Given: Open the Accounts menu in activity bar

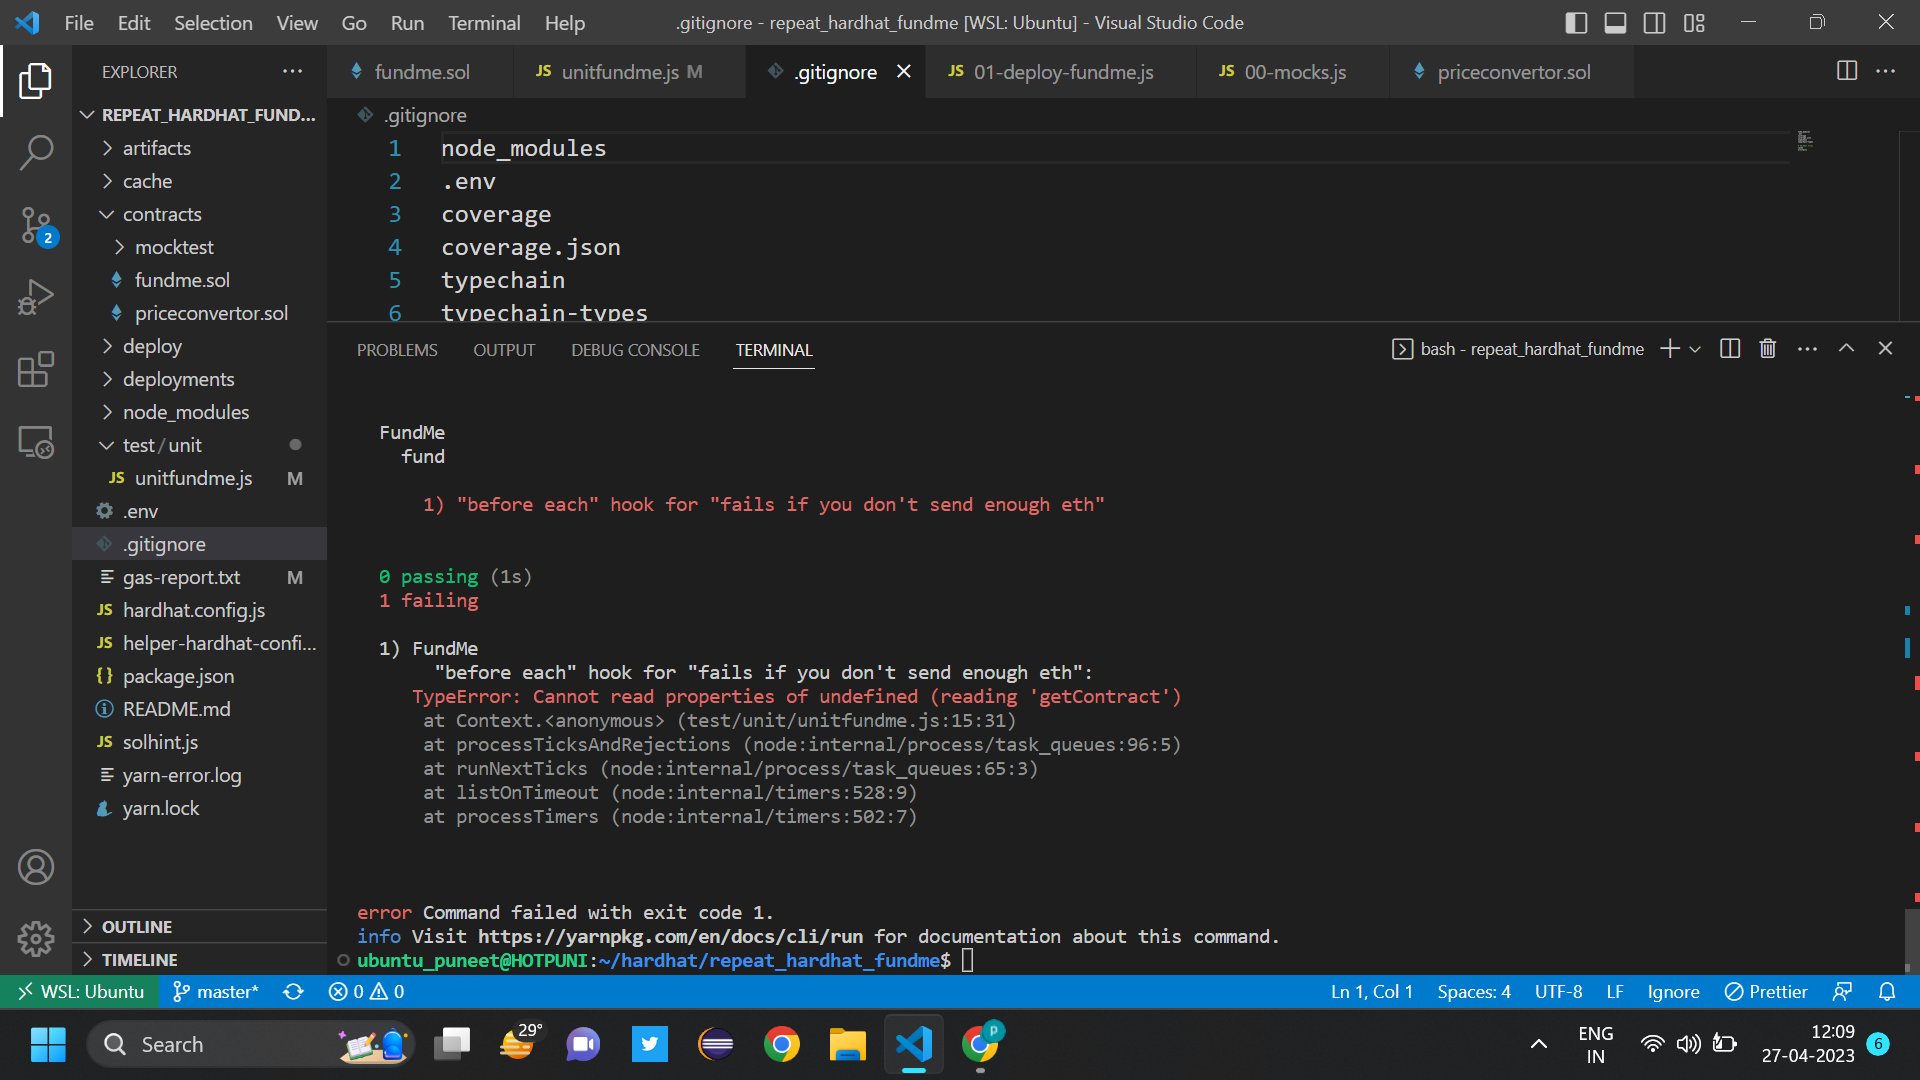Looking at the screenshot, I should point(36,867).
